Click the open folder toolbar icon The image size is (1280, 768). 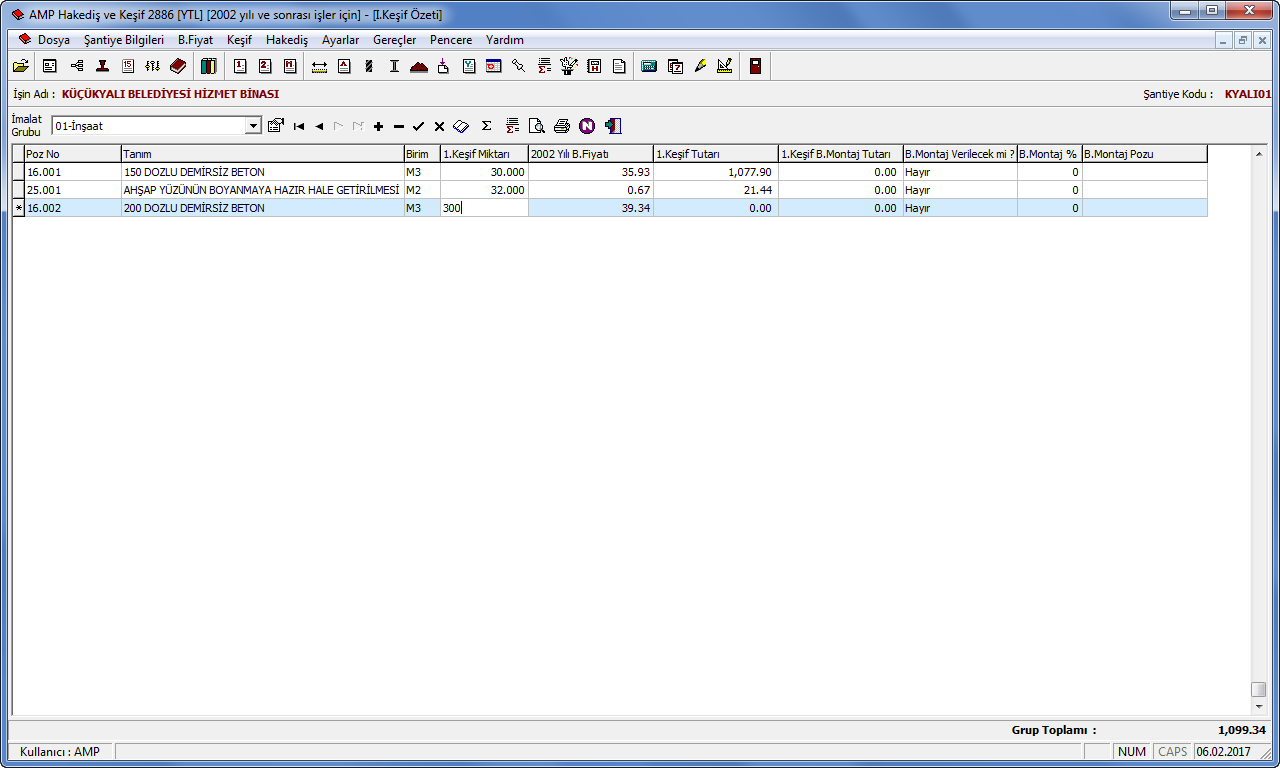click(20, 66)
